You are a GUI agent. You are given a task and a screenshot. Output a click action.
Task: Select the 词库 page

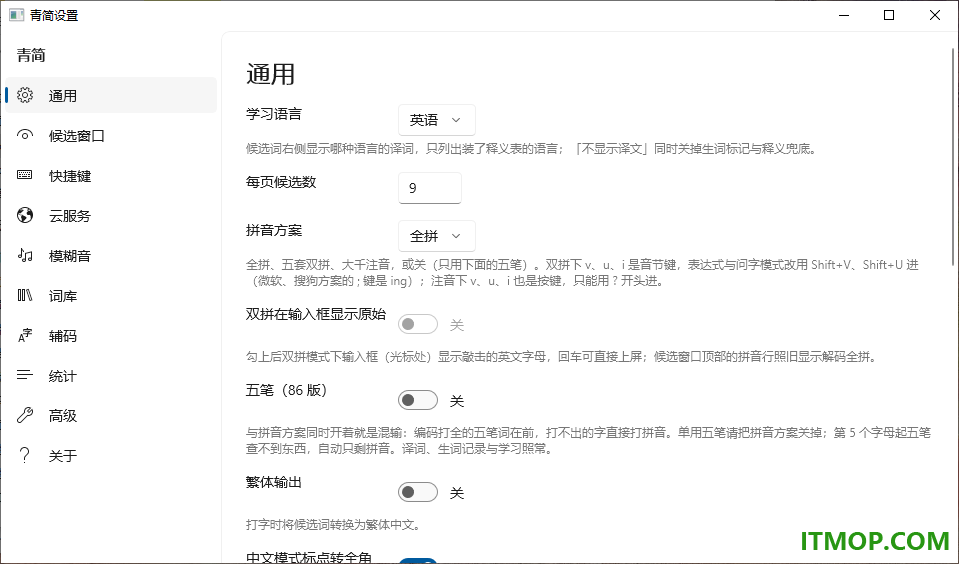tap(111, 295)
